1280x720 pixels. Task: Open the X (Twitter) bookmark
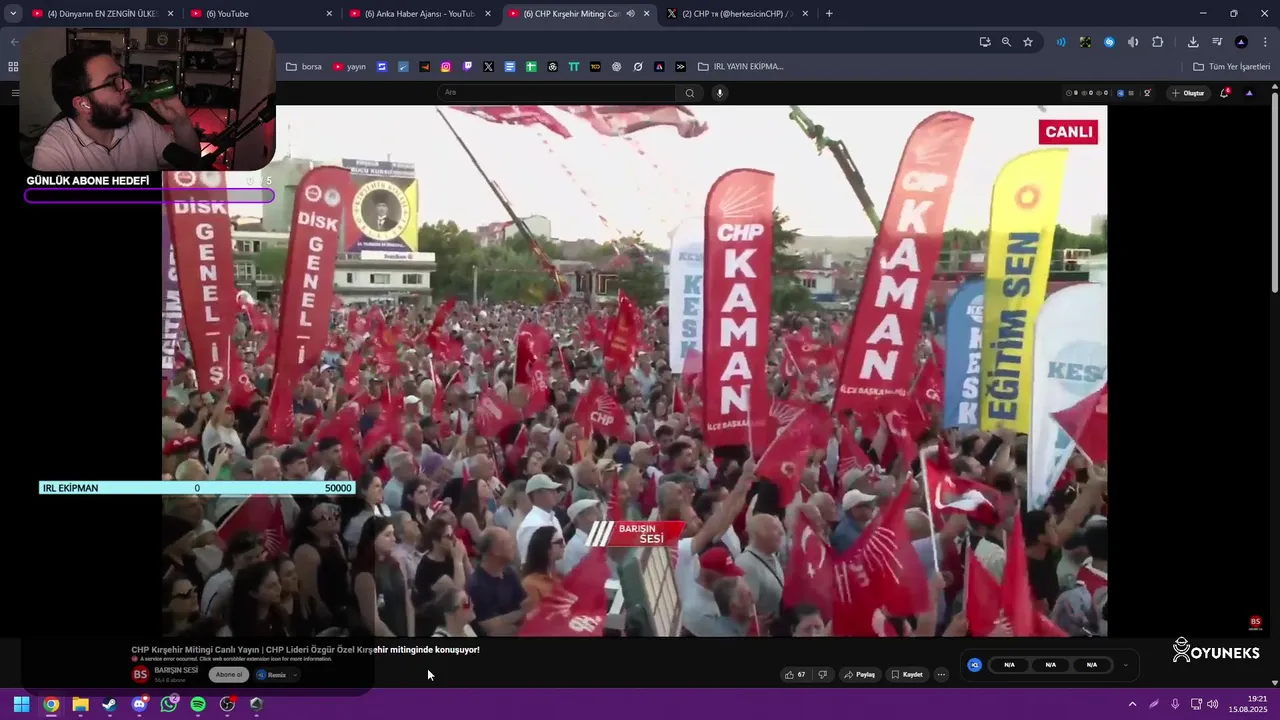(x=488, y=67)
